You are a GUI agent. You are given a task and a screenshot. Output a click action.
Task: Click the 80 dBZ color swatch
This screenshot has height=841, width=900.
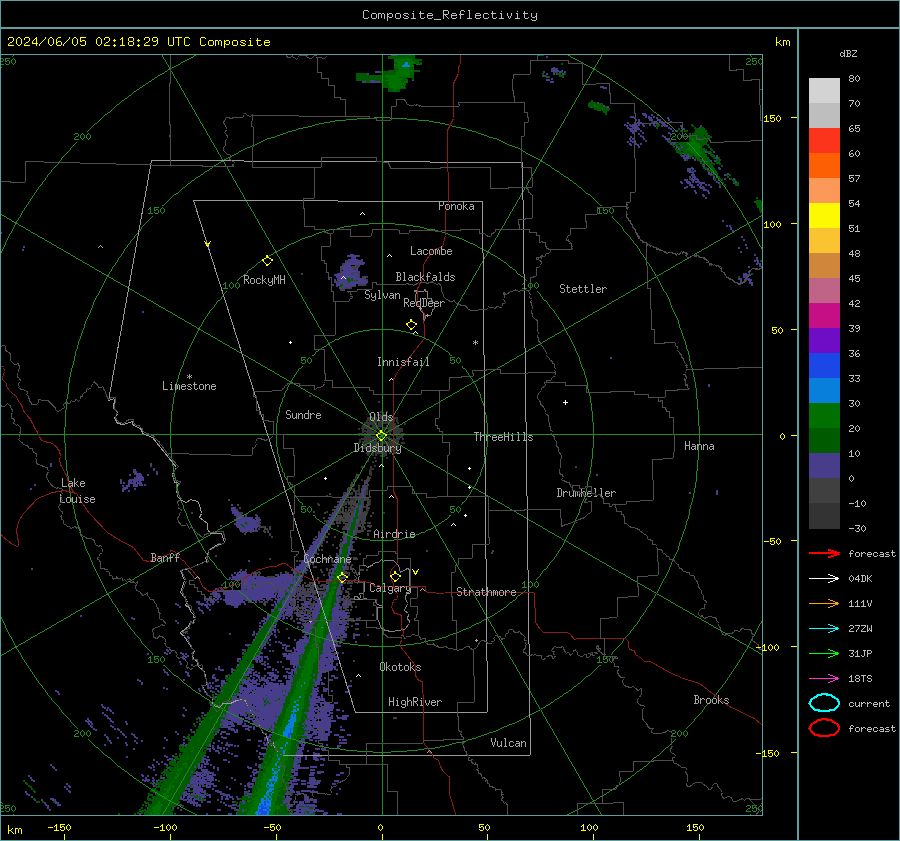[824, 90]
